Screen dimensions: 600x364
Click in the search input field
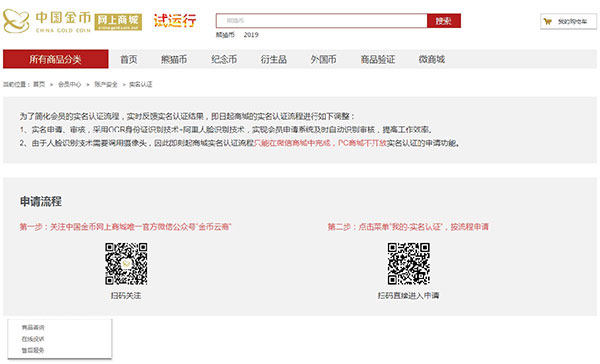click(321, 21)
